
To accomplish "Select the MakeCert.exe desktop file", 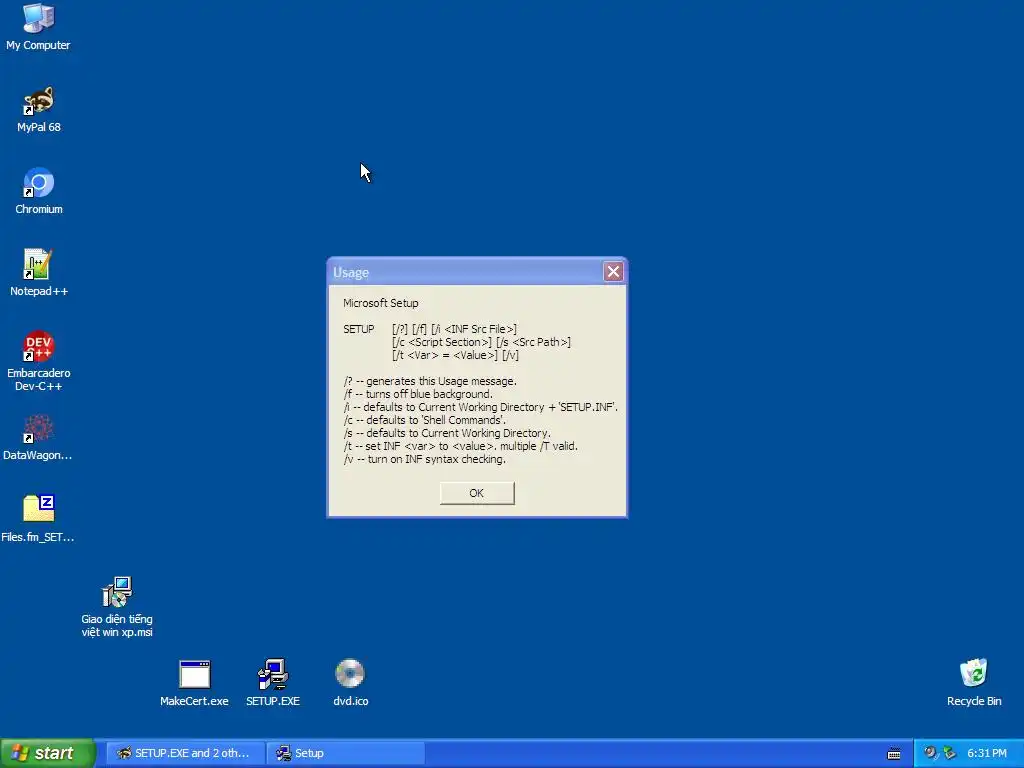I will 194,683.
